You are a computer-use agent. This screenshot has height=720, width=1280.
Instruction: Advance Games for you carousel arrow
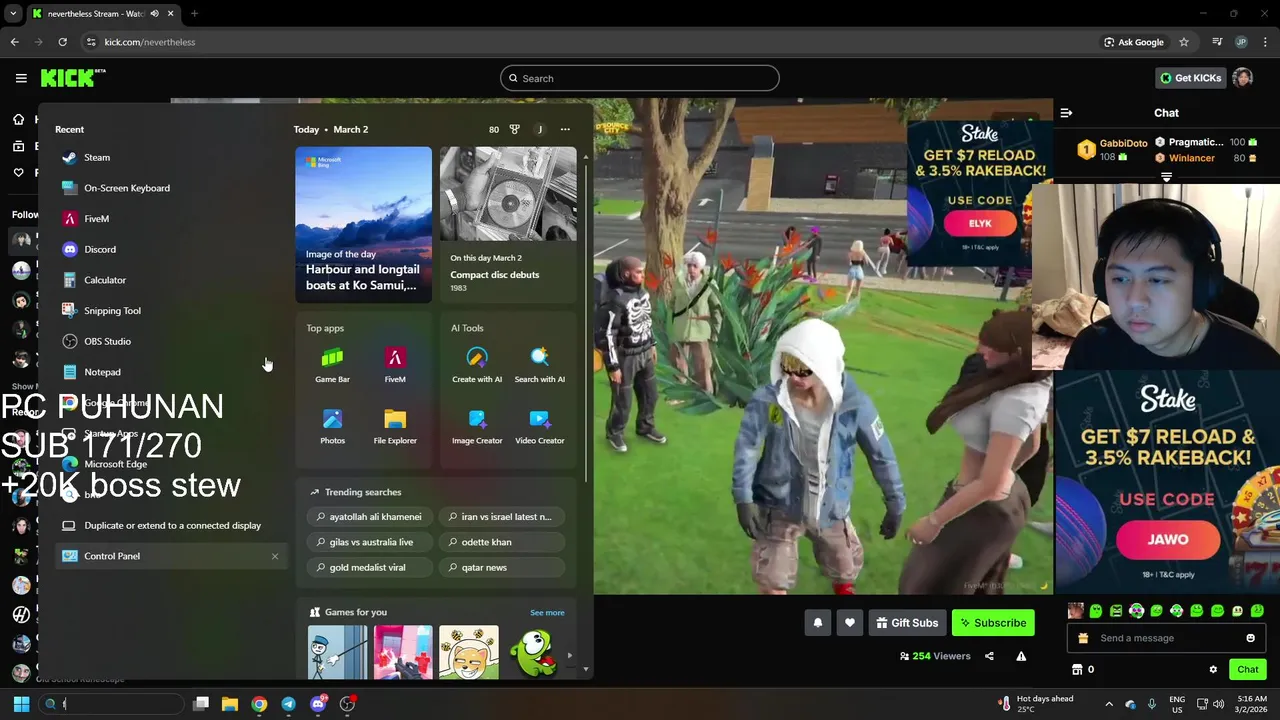tap(570, 656)
